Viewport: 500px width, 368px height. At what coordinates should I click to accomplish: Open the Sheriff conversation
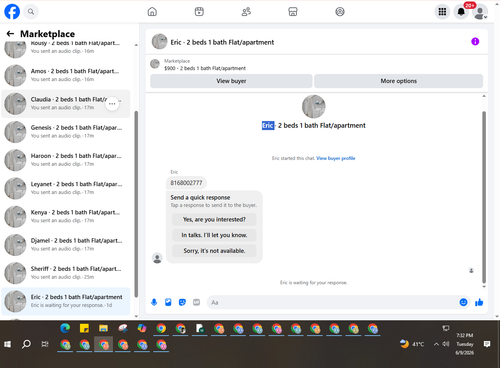(66, 273)
